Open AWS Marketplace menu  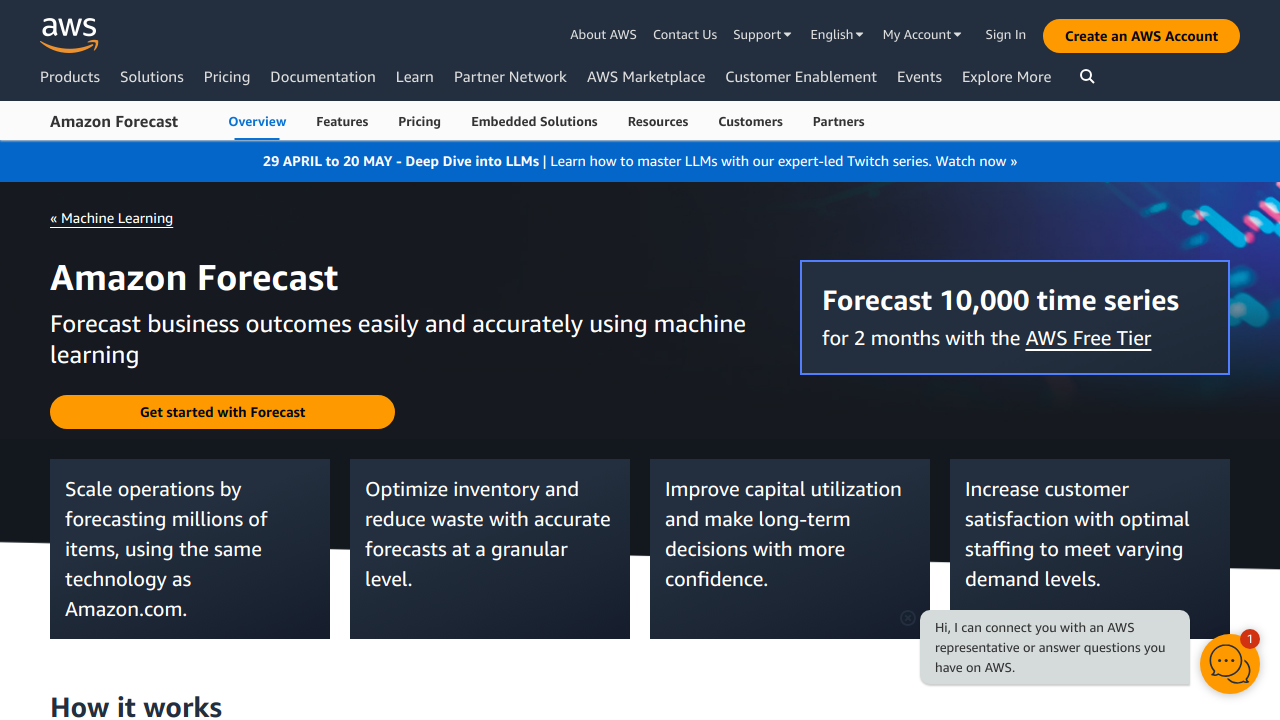click(646, 77)
